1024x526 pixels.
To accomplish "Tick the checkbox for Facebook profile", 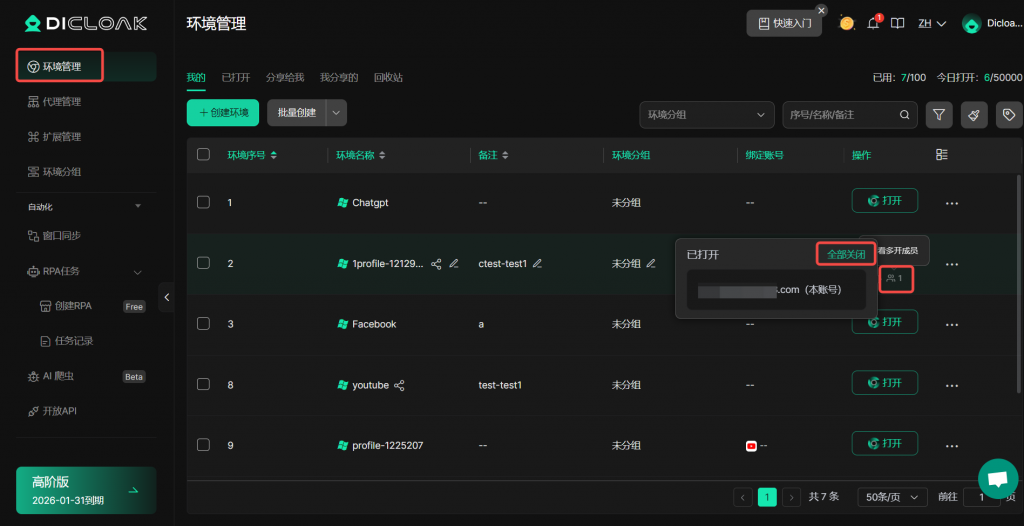I will click(204, 324).
